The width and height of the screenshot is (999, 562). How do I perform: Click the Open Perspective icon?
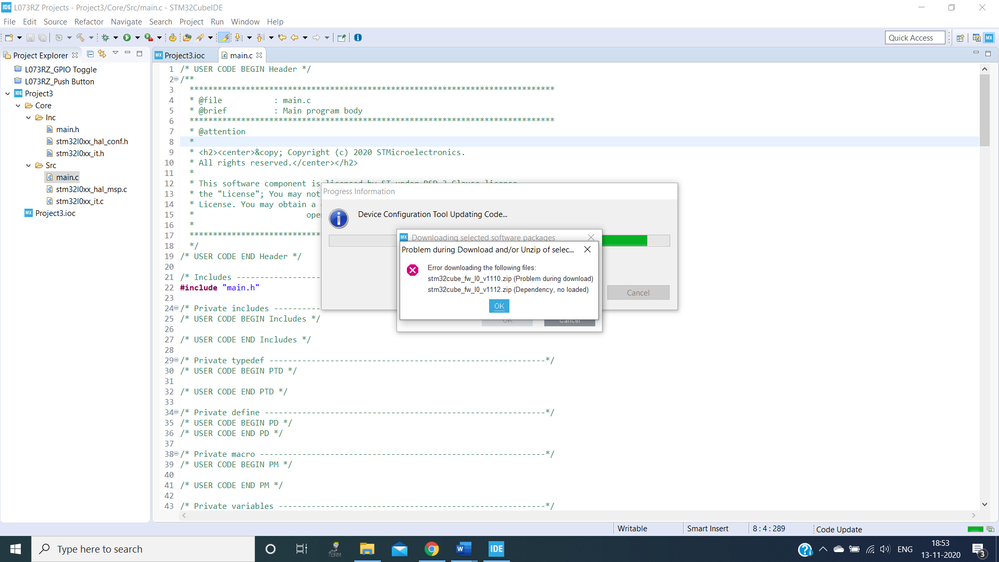tap(960, 38)
